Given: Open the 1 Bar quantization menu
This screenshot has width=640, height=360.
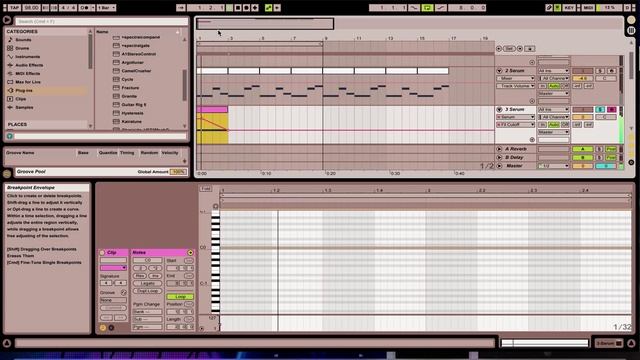Looking at the screenshot, I should pyautogui.click(x=106, y=8).
